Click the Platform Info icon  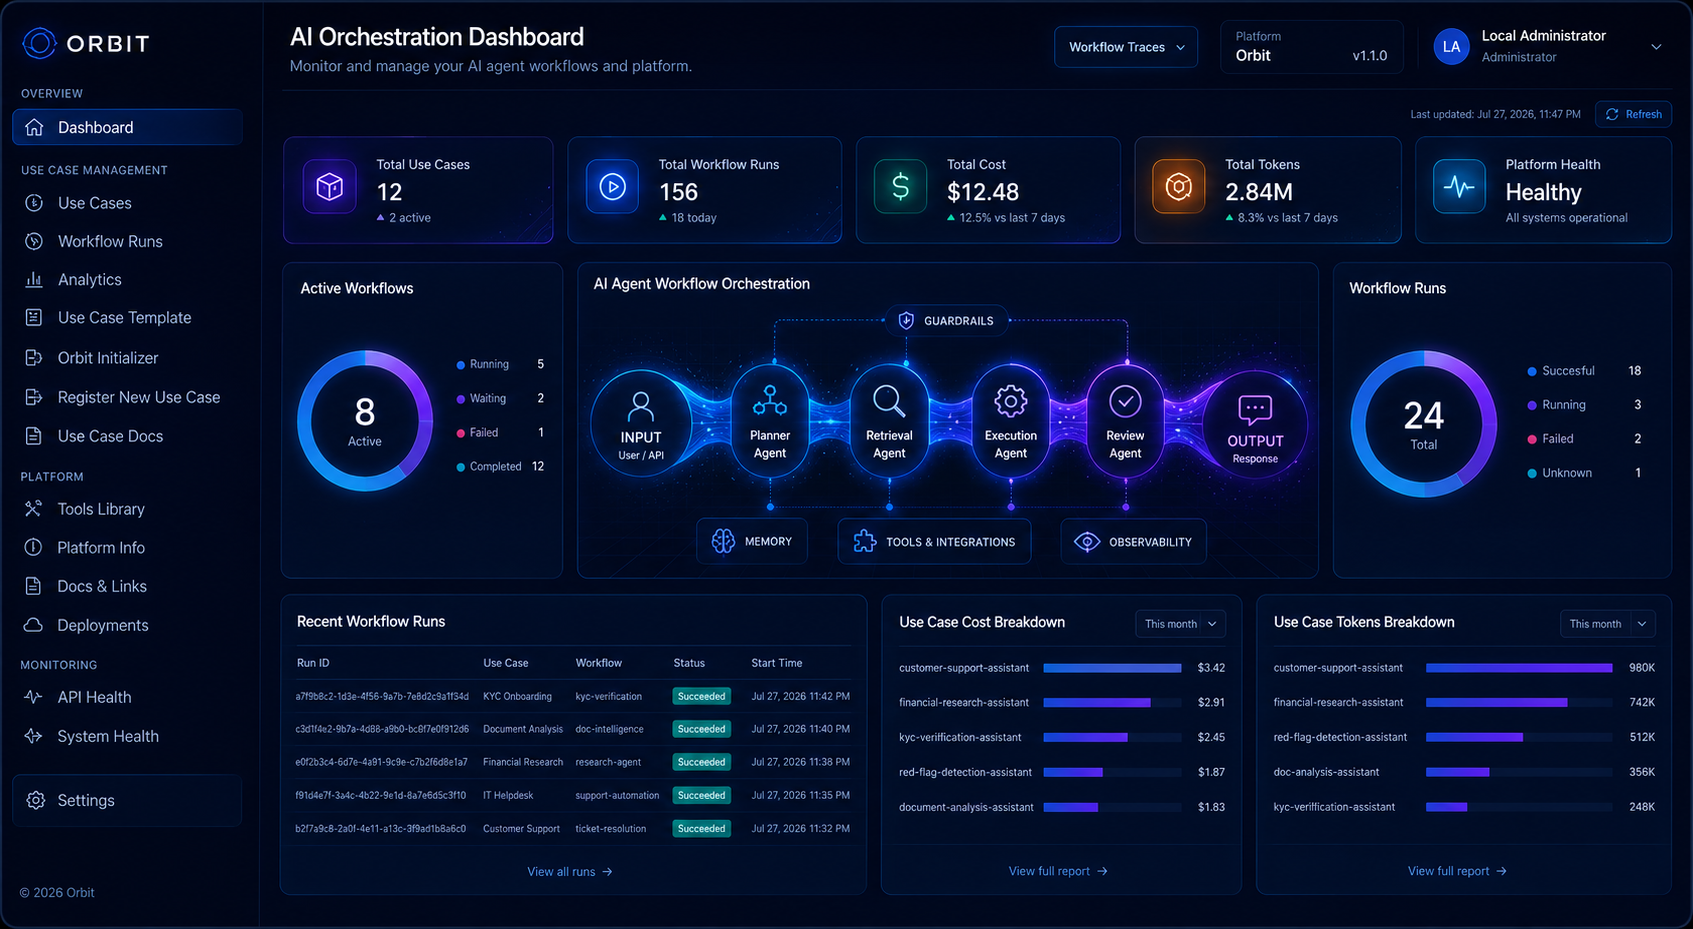33,547
